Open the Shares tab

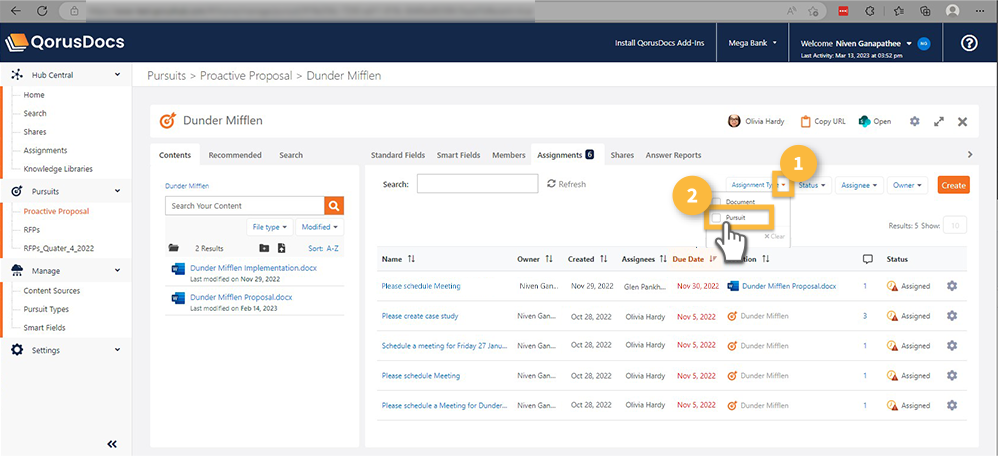coord(622,155)
